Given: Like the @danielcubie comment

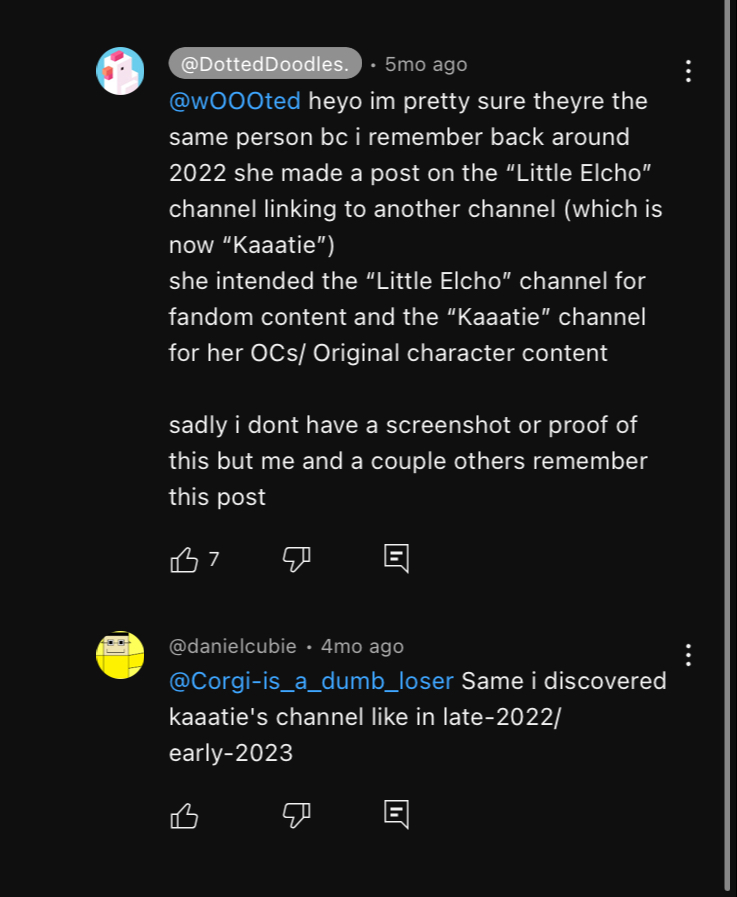Looking at the screenshot, I should tap(184, 815).
